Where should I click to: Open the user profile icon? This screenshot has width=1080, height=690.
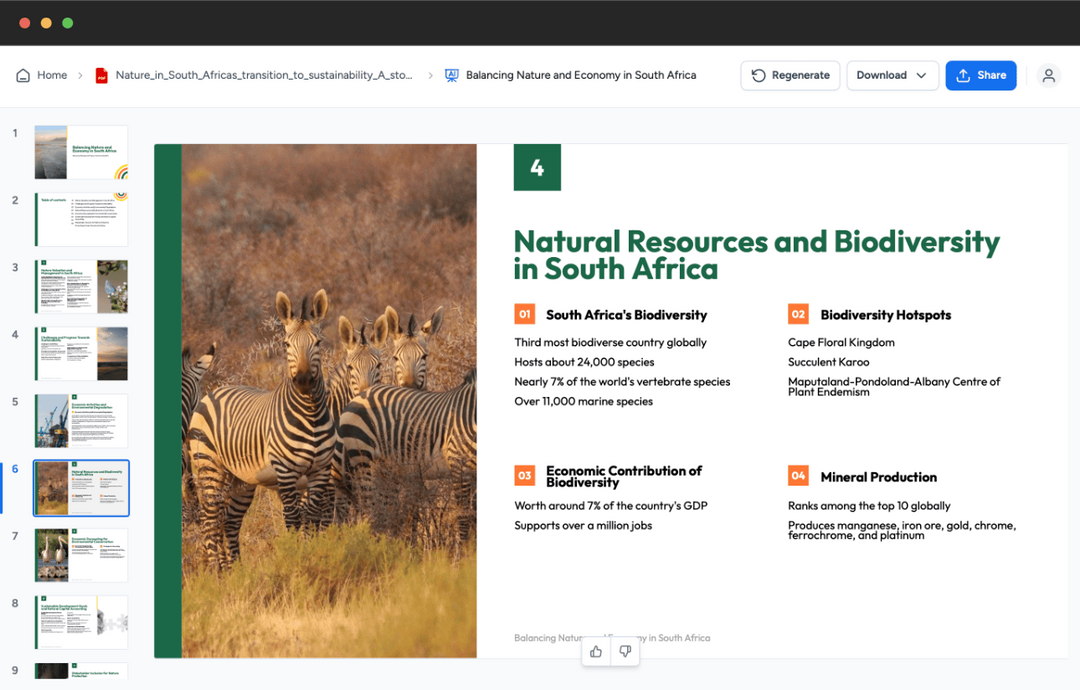(x=1048, y=75)
